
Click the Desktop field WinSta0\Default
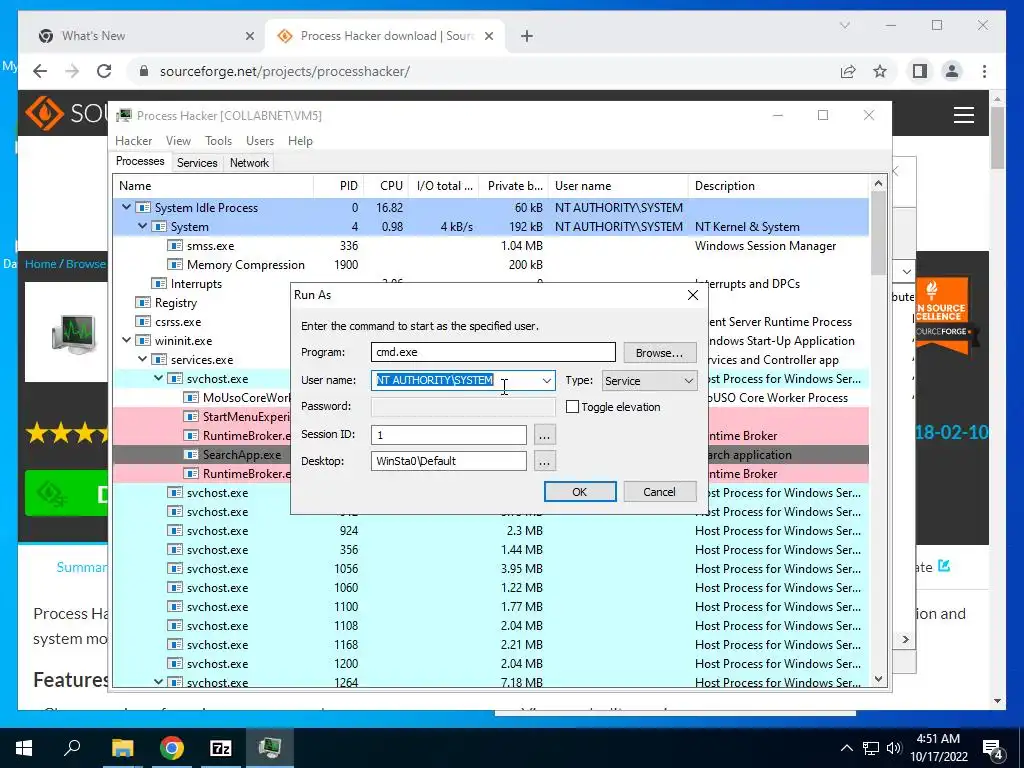[x=449, y=461]
